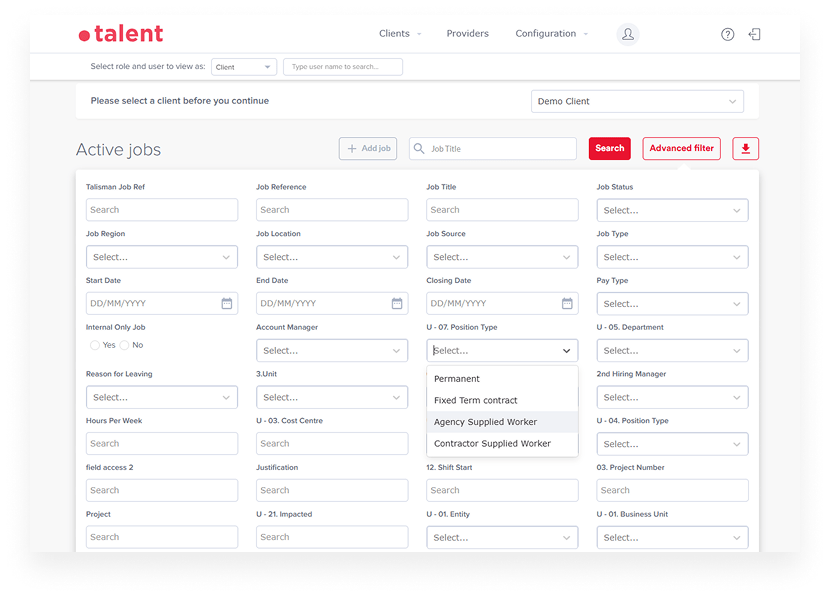Expand the Demo Client dropdown
The image size is (830, 597).
coord(638,101)
